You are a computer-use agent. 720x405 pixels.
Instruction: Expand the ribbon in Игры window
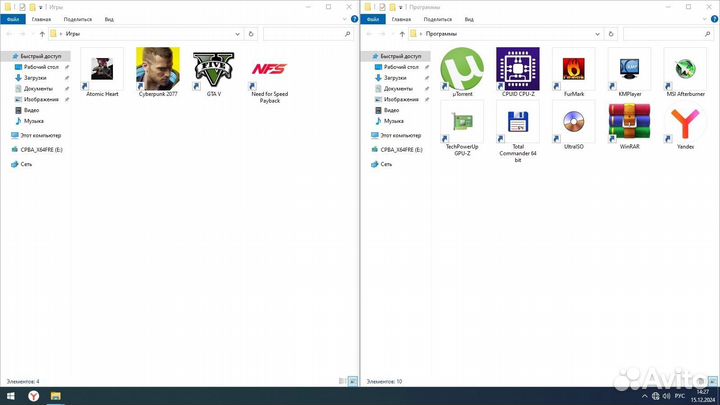[x=345, y=19]
